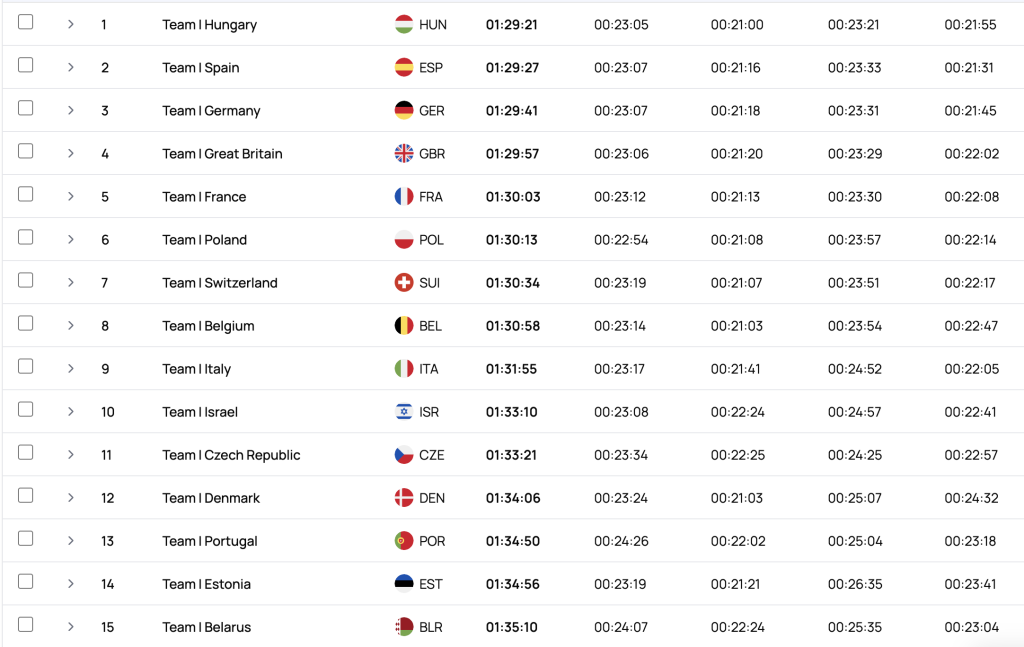Tick the checkbox for Team I France
The height and width of the screenshot is (647, 1024).
[25, 194]
